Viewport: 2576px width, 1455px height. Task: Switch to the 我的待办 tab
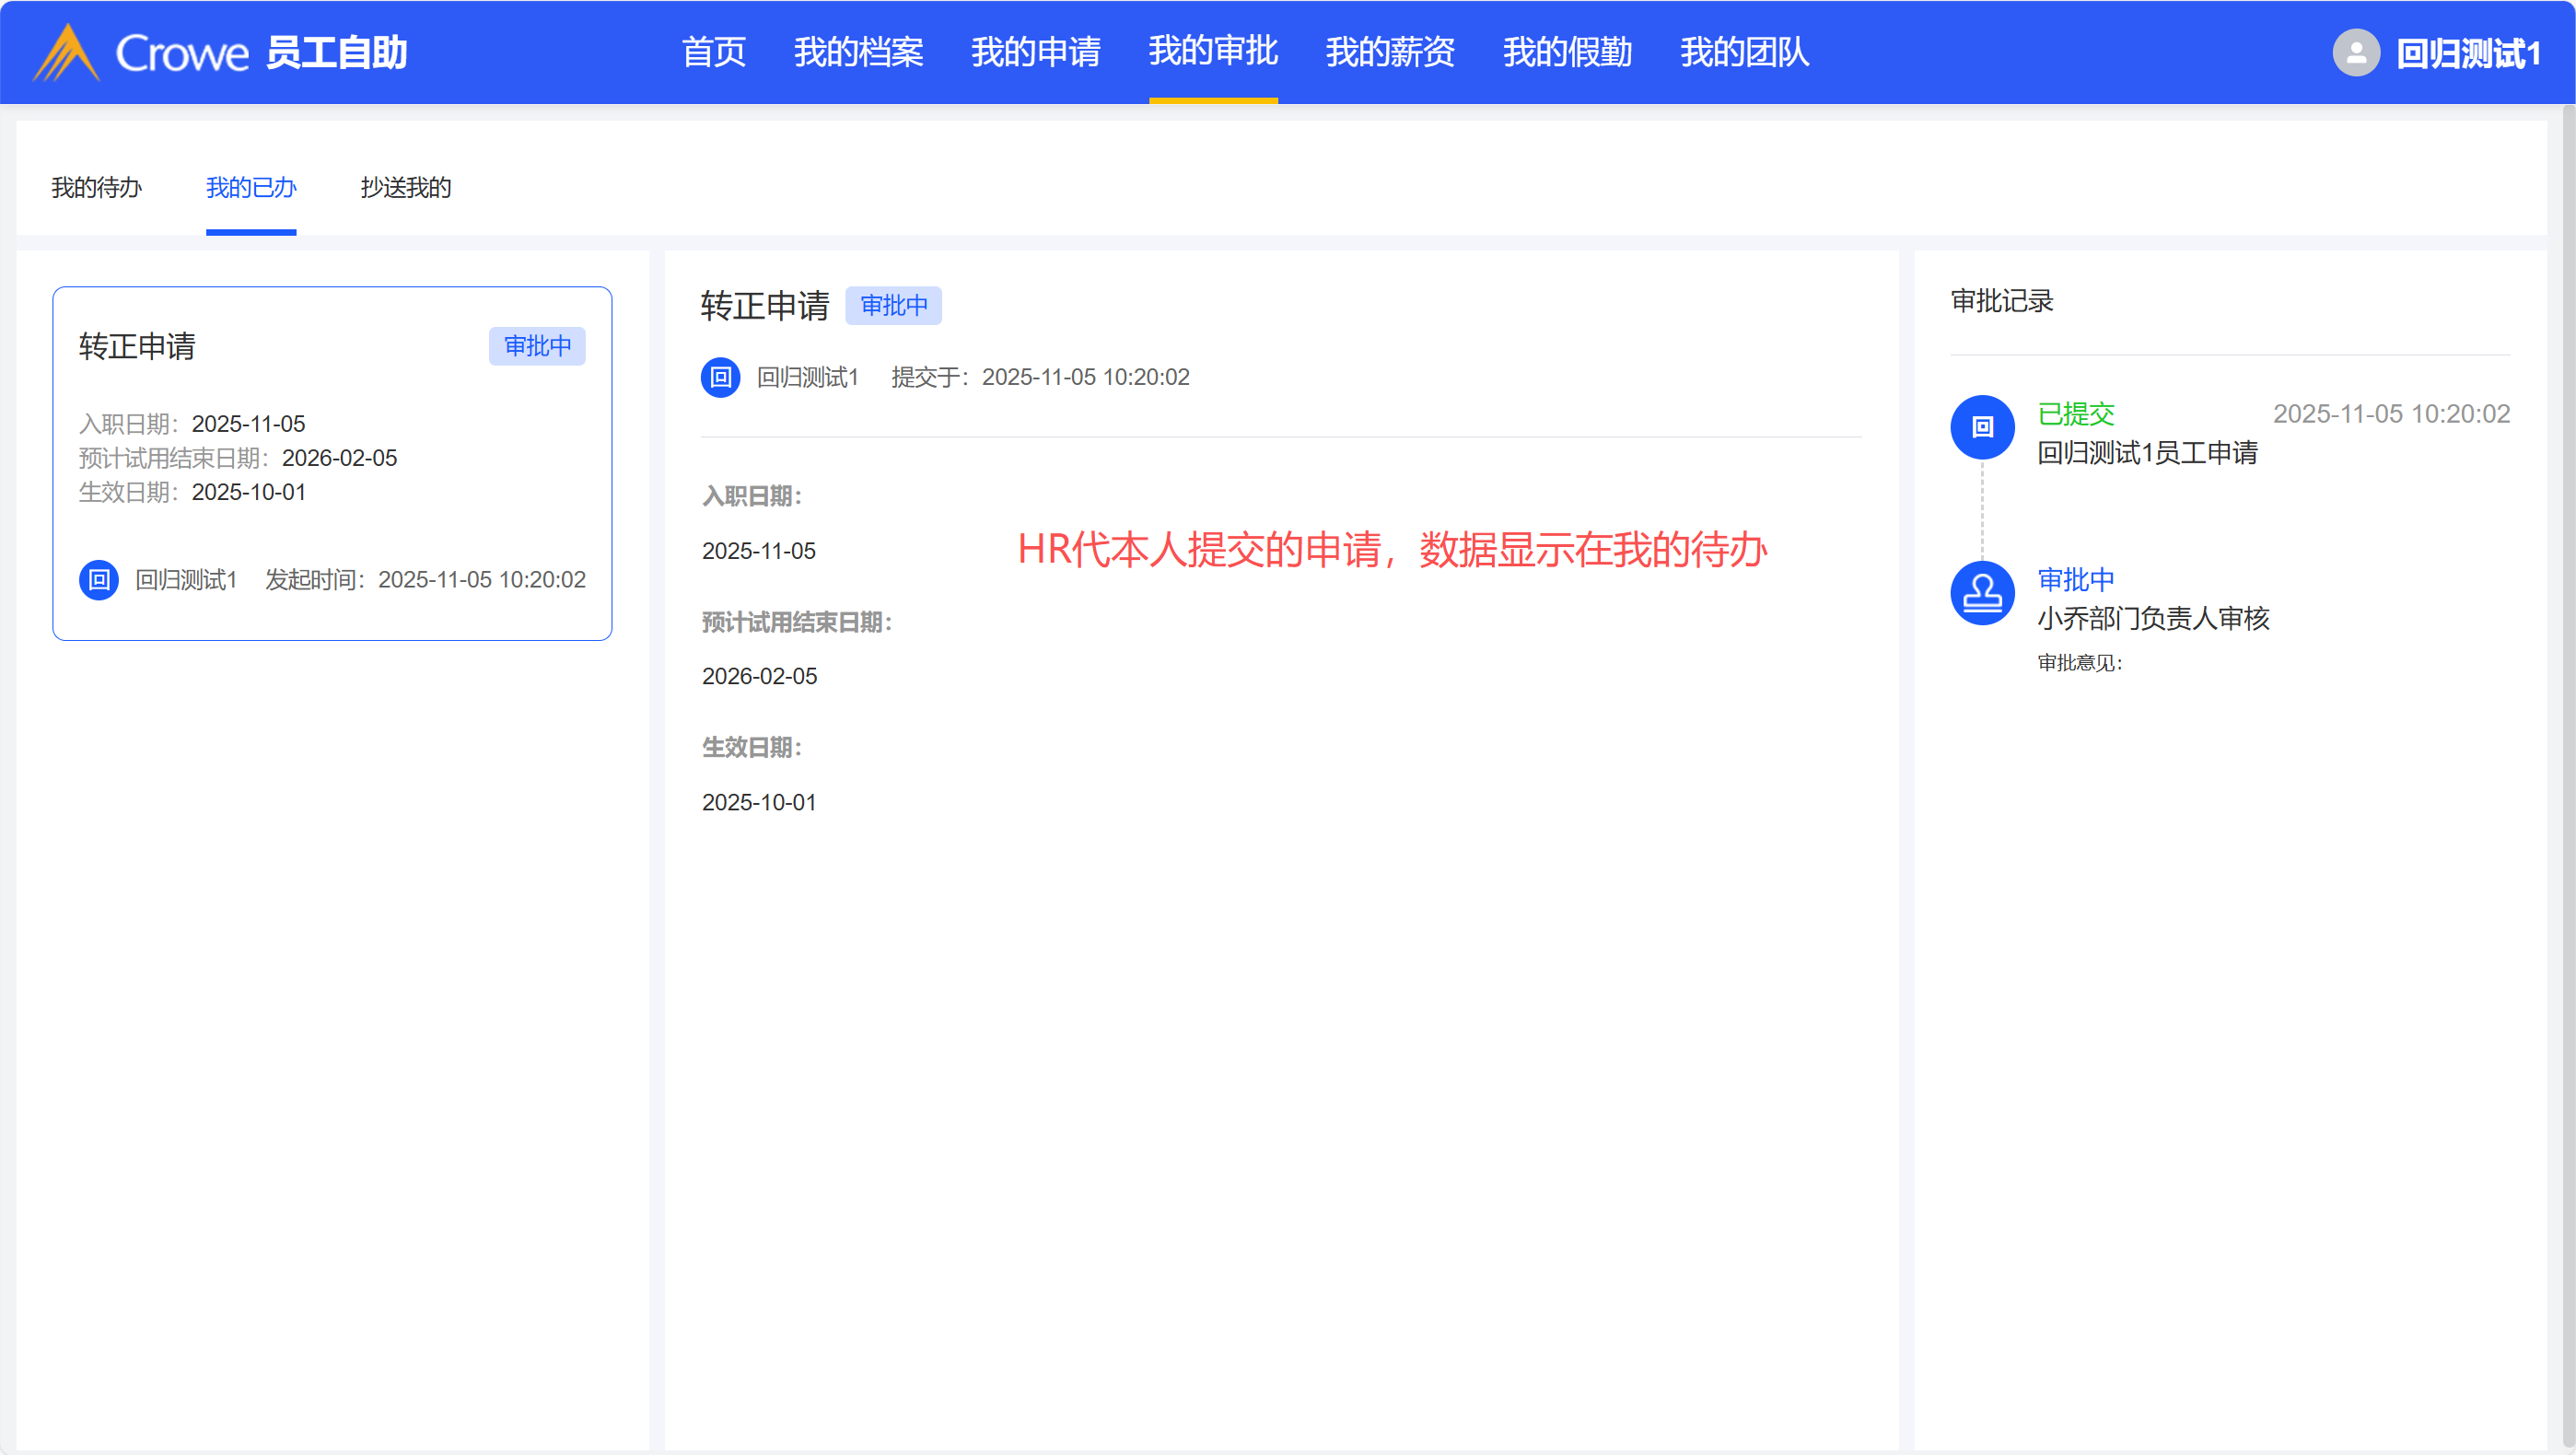(96, 188)
